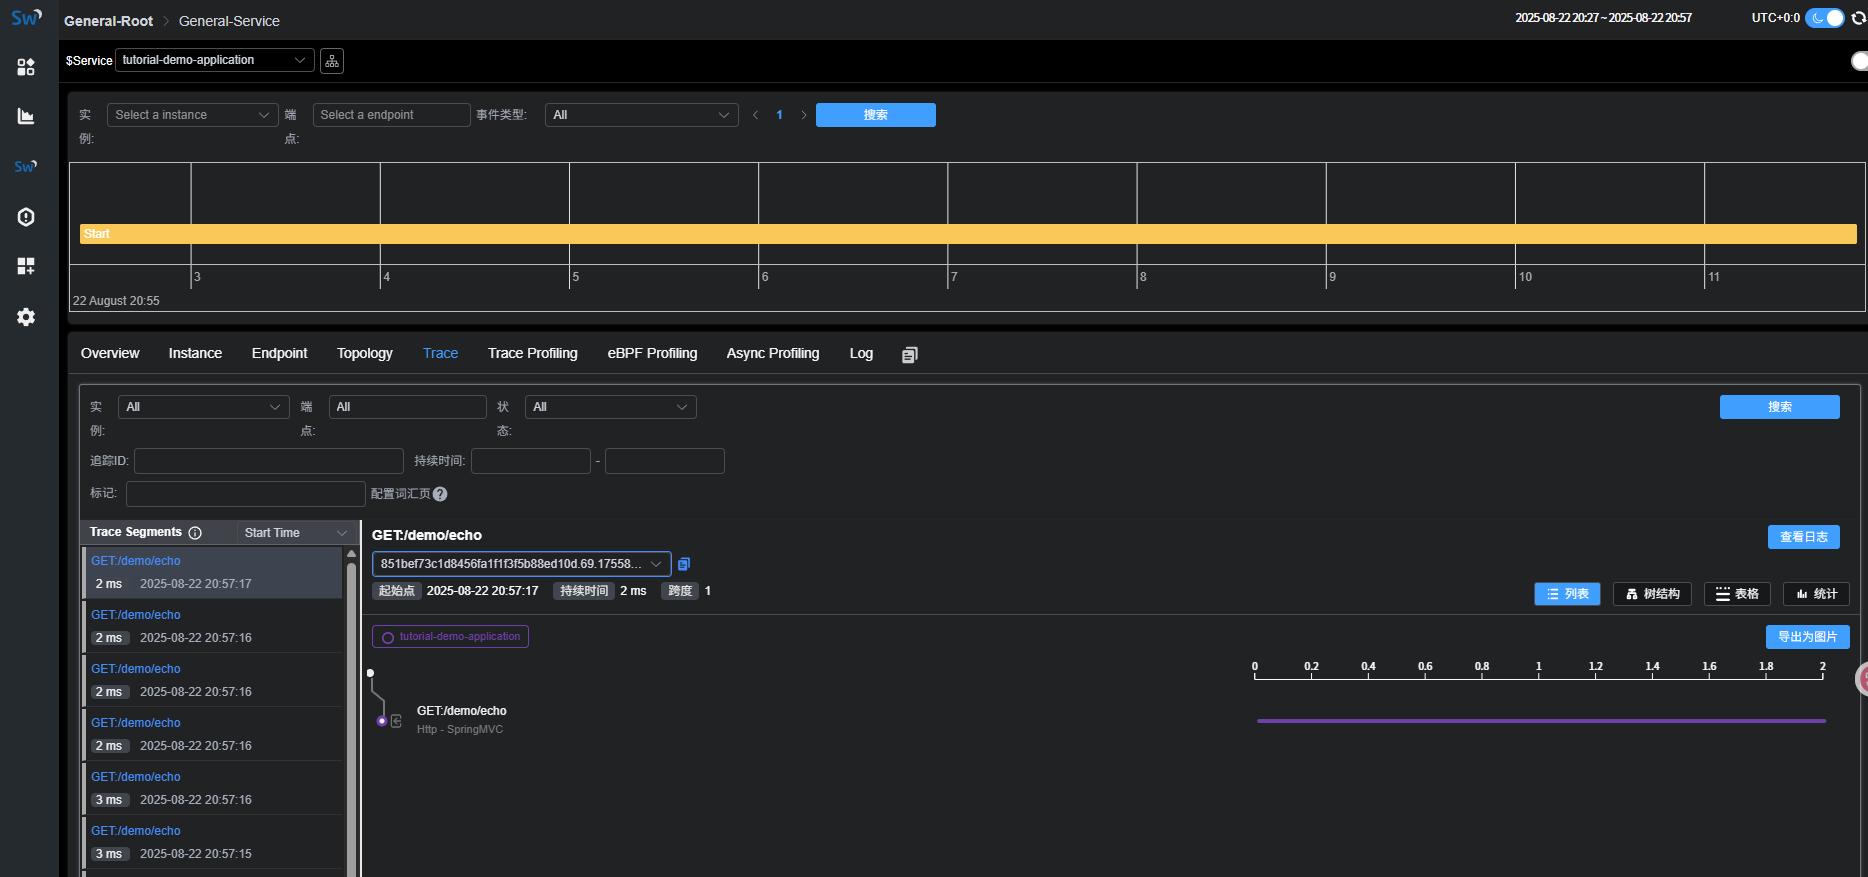
Task: Click the 导出为图片 button
Action: [x=1807, y=637]
